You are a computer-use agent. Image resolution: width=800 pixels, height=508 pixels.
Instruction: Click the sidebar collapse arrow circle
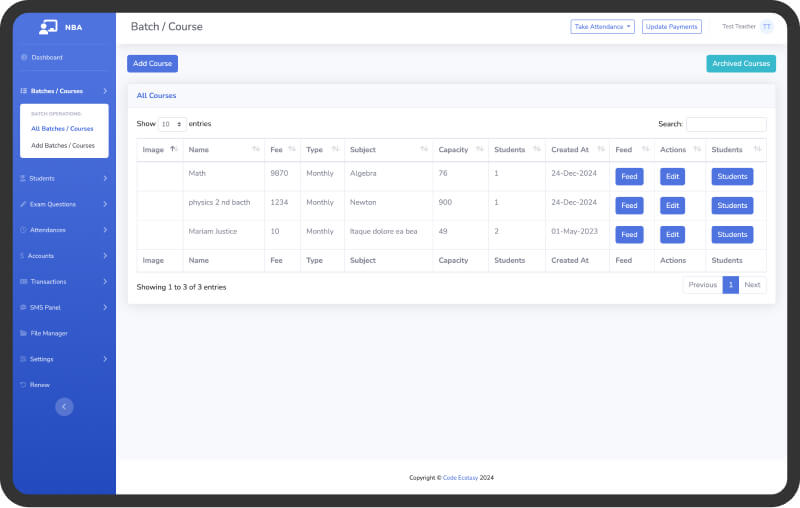64,406
